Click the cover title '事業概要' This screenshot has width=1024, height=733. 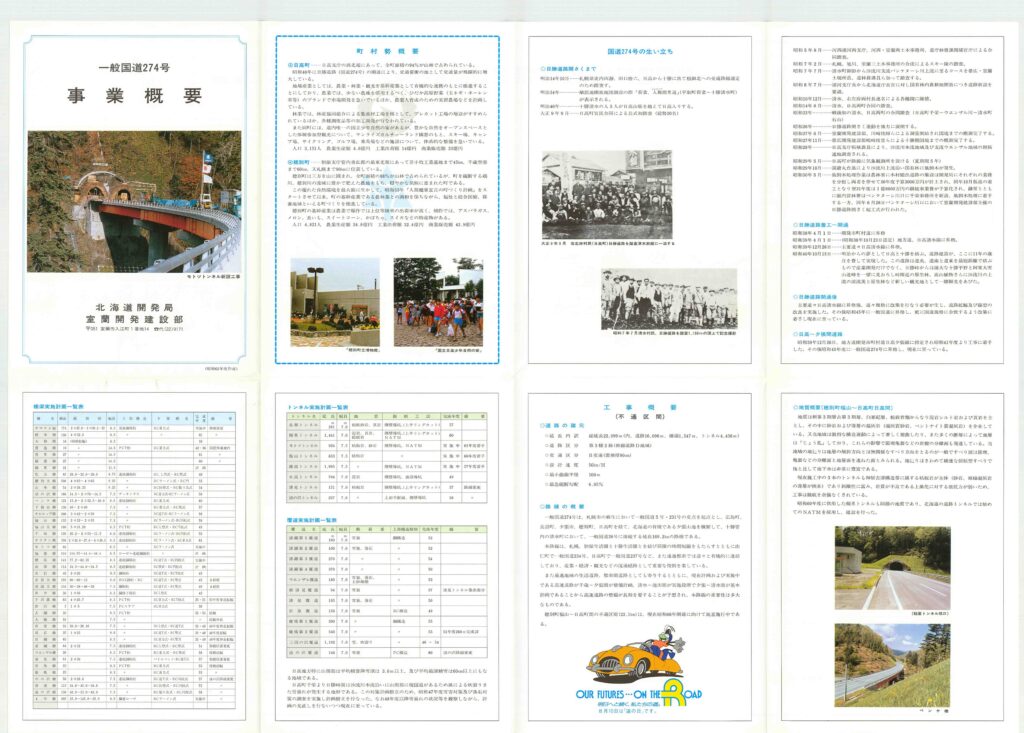point(134,98)
